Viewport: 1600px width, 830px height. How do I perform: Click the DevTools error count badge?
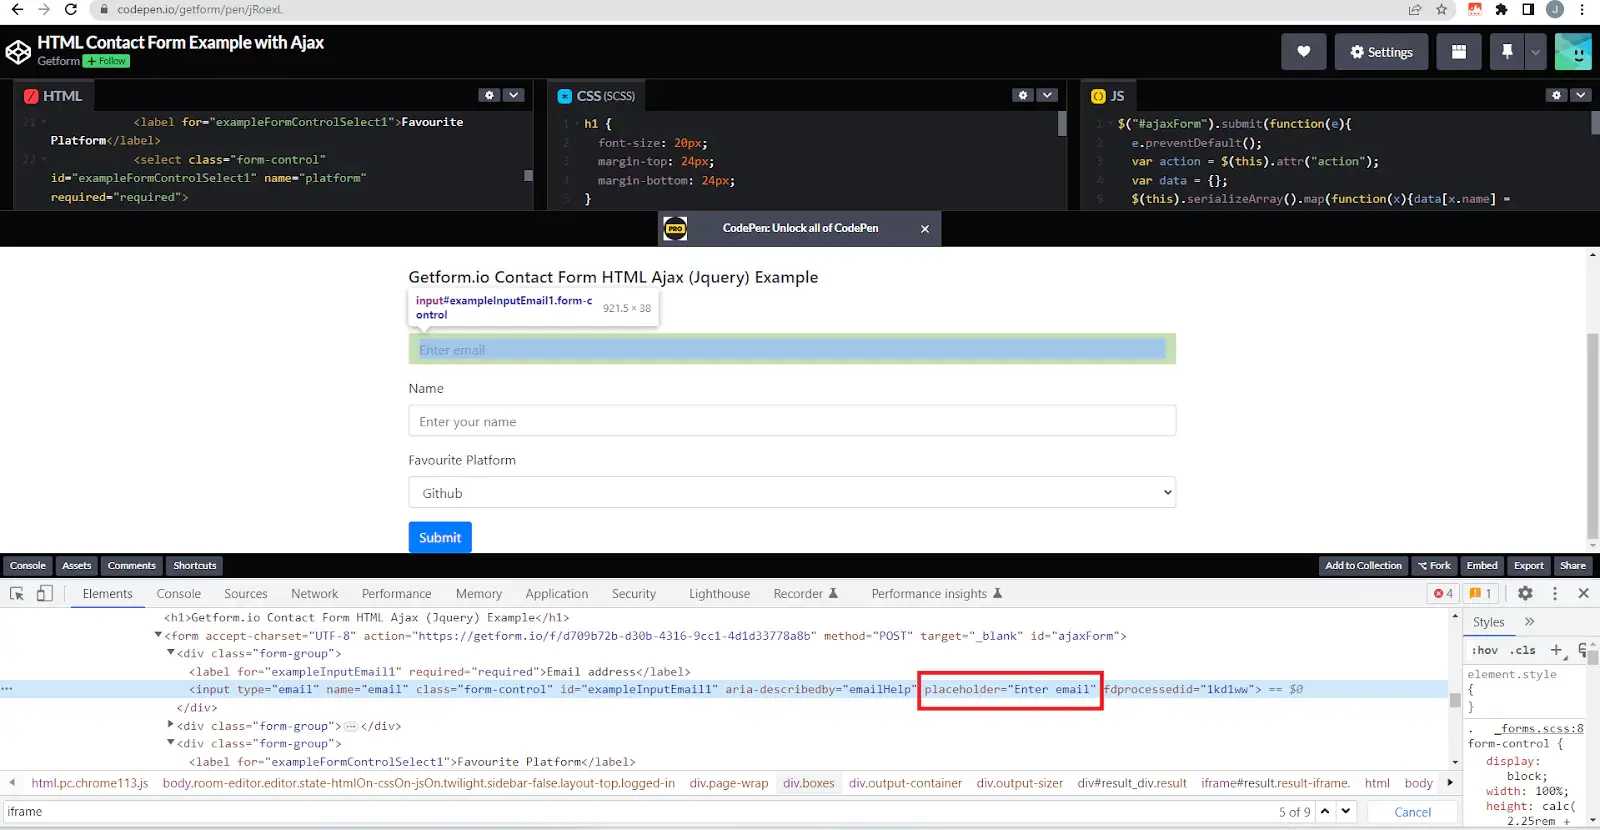[x=1444, y=593]
